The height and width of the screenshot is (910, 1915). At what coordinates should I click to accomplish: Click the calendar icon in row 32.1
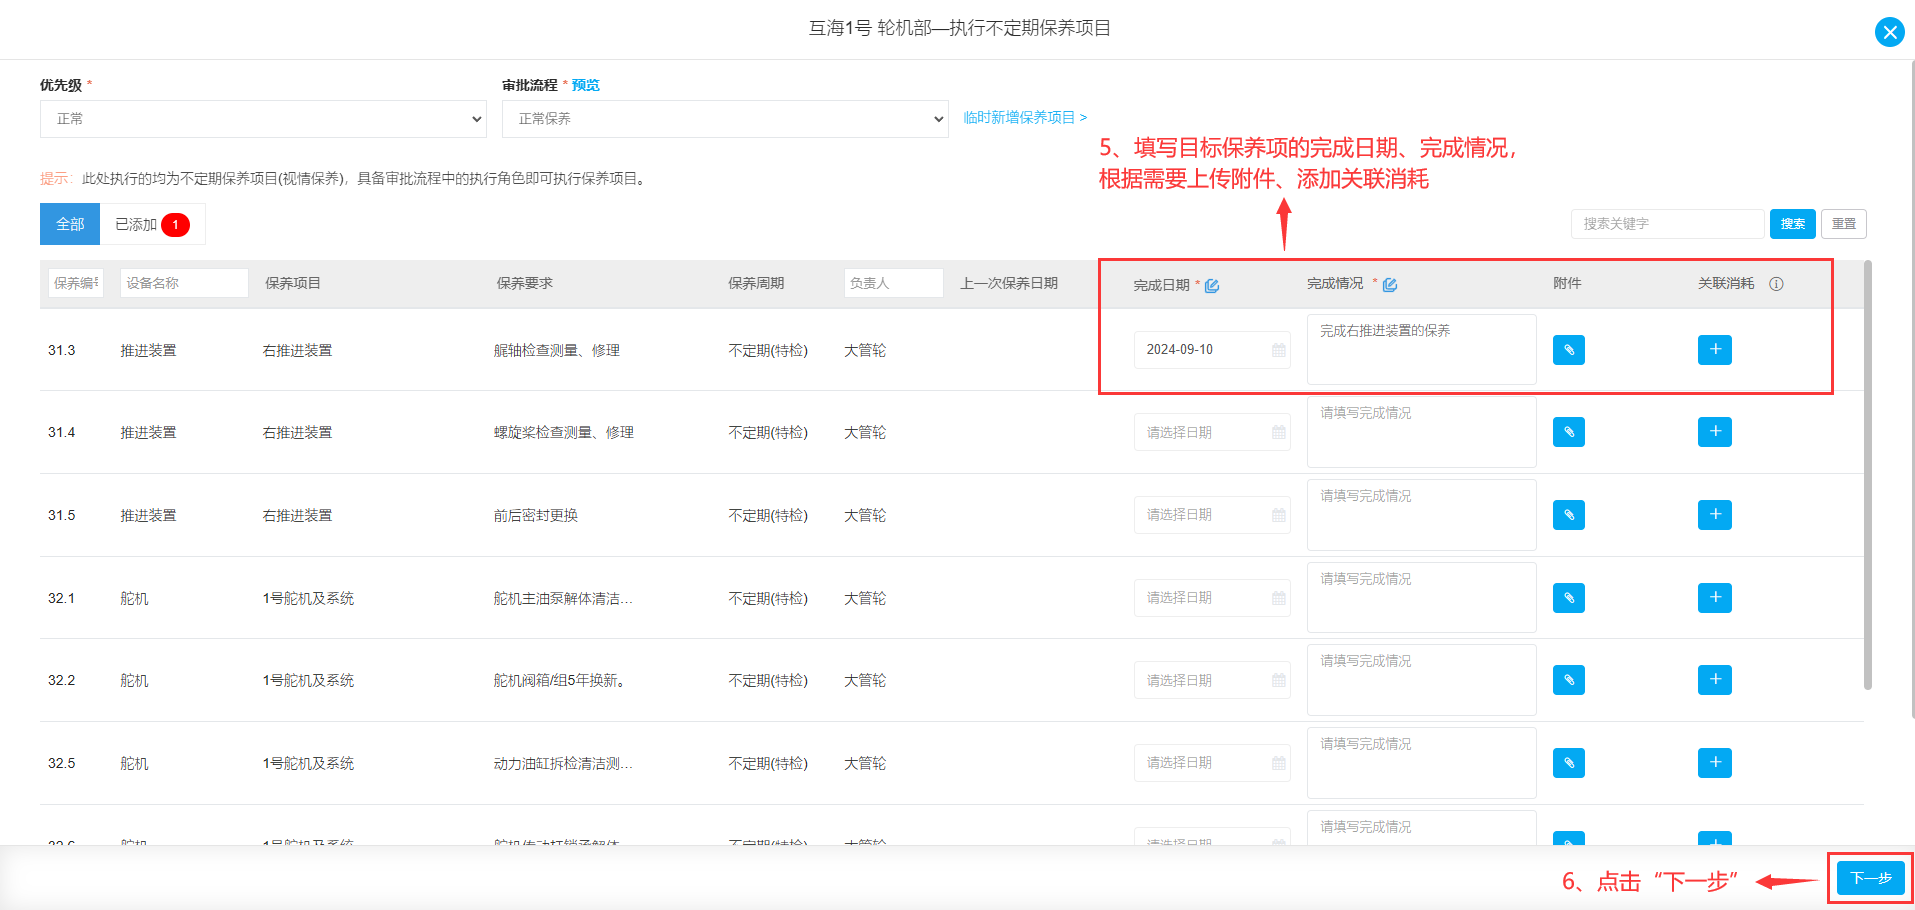pyautogui.click(x=1278, y=598)
